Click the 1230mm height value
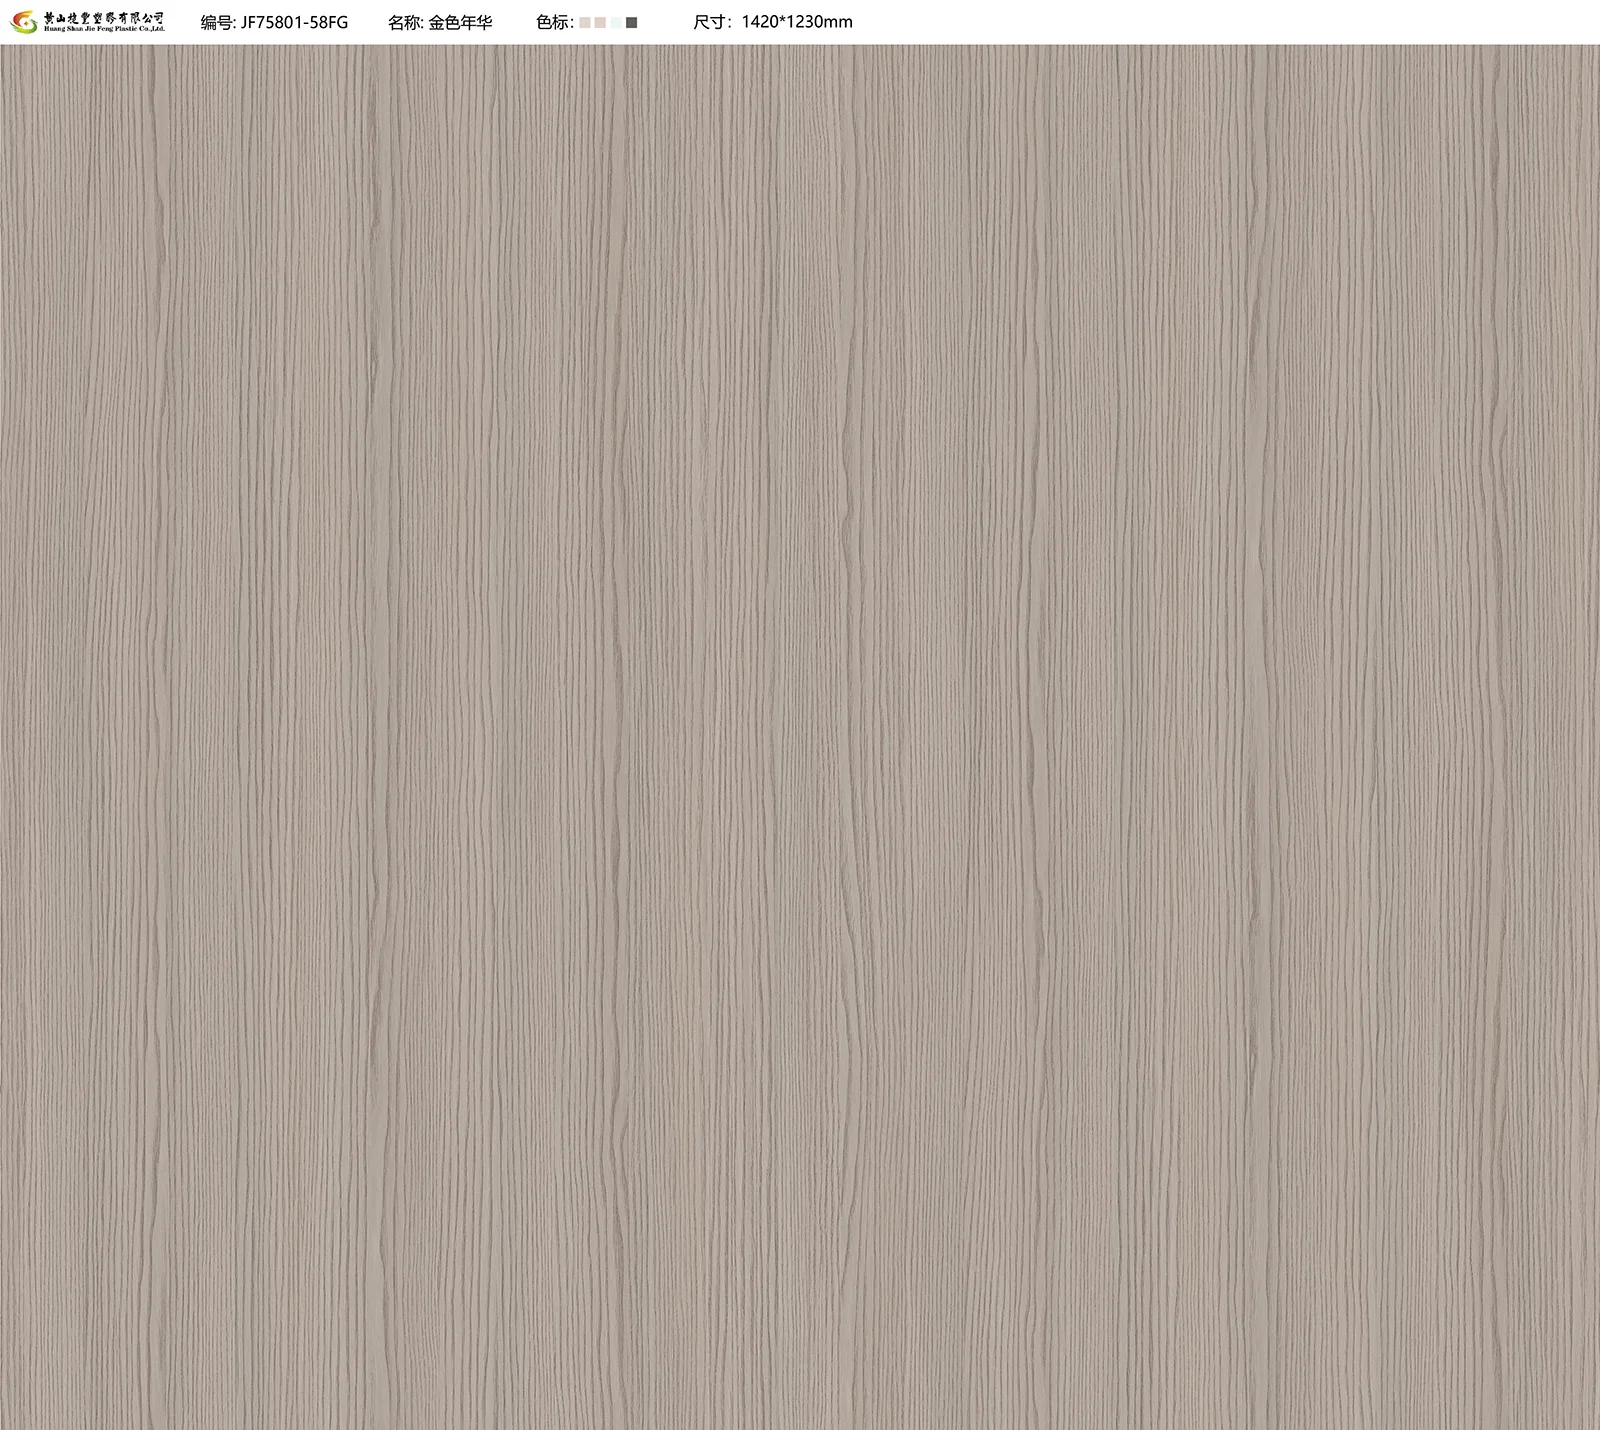The height and width of the screenshot is (1430, 1600). [820, 22]
